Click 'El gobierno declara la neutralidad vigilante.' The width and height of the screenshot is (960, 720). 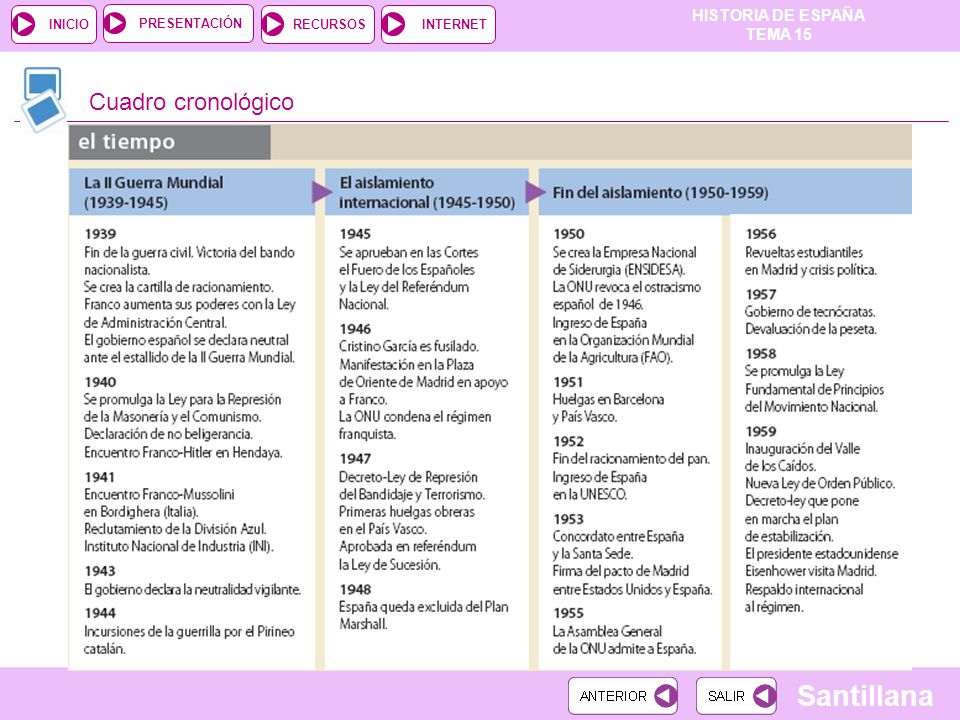(x=192, y=590)
